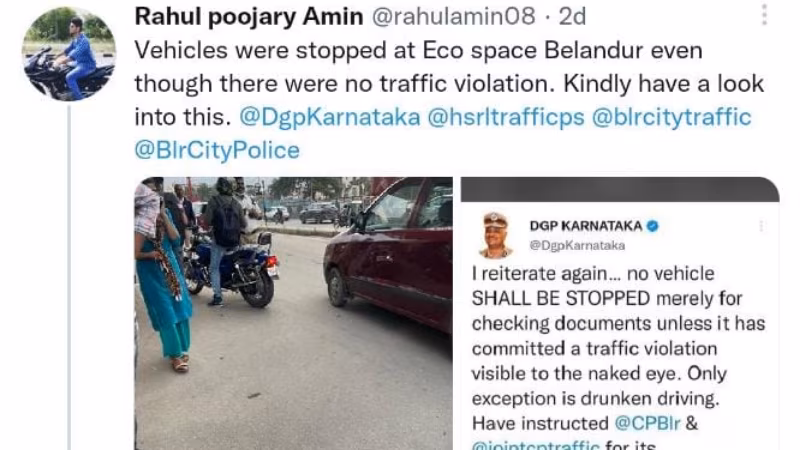Open the street photo of stopped vehicles
The height and width of the screenshot is (450, 800).
tap(293, 313)
